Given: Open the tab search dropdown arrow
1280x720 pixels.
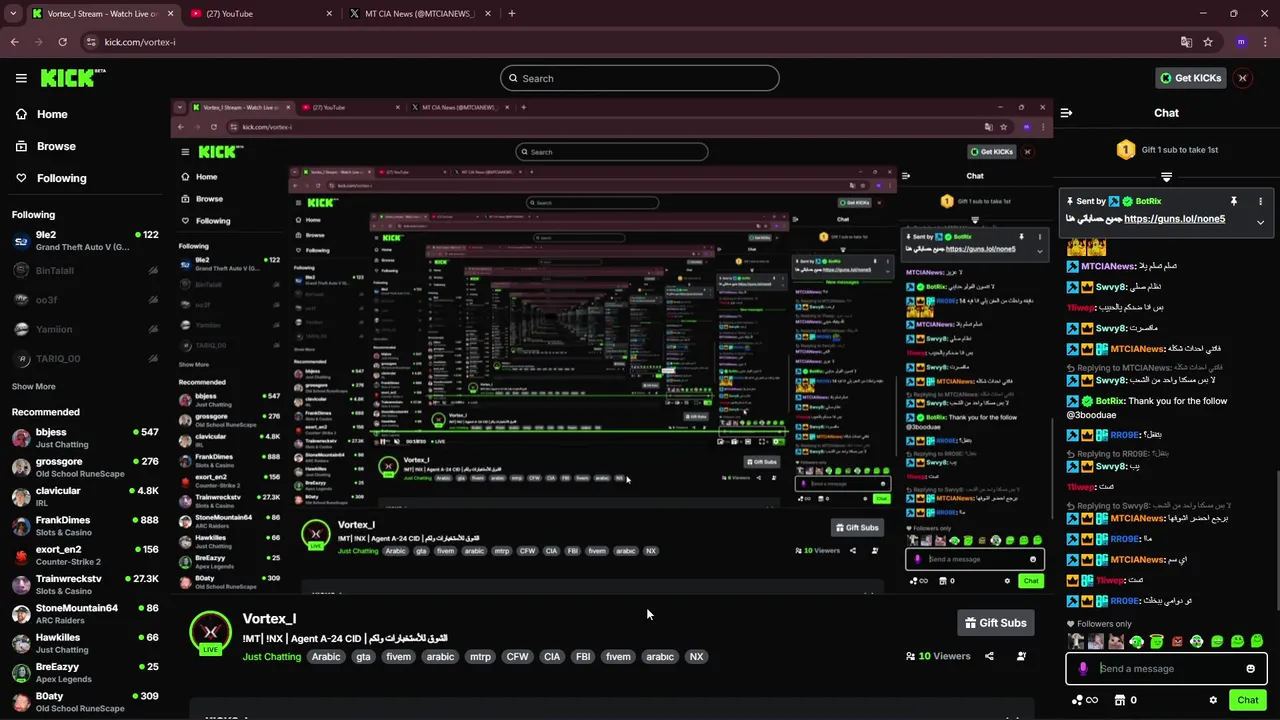Looking at the screenshot, I should [13, 13].
